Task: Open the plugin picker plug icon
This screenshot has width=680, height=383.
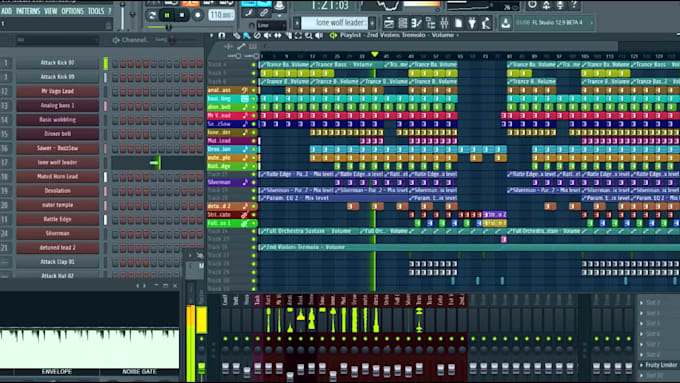Action: tap(472, 23)
